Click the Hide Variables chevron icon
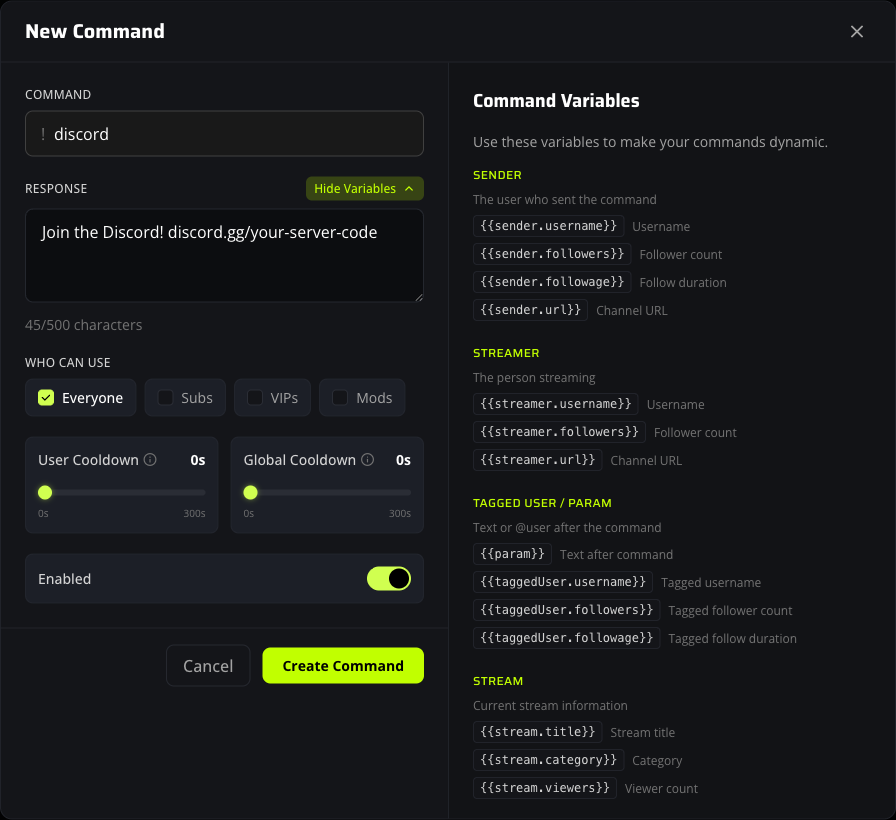 point(409,189)
